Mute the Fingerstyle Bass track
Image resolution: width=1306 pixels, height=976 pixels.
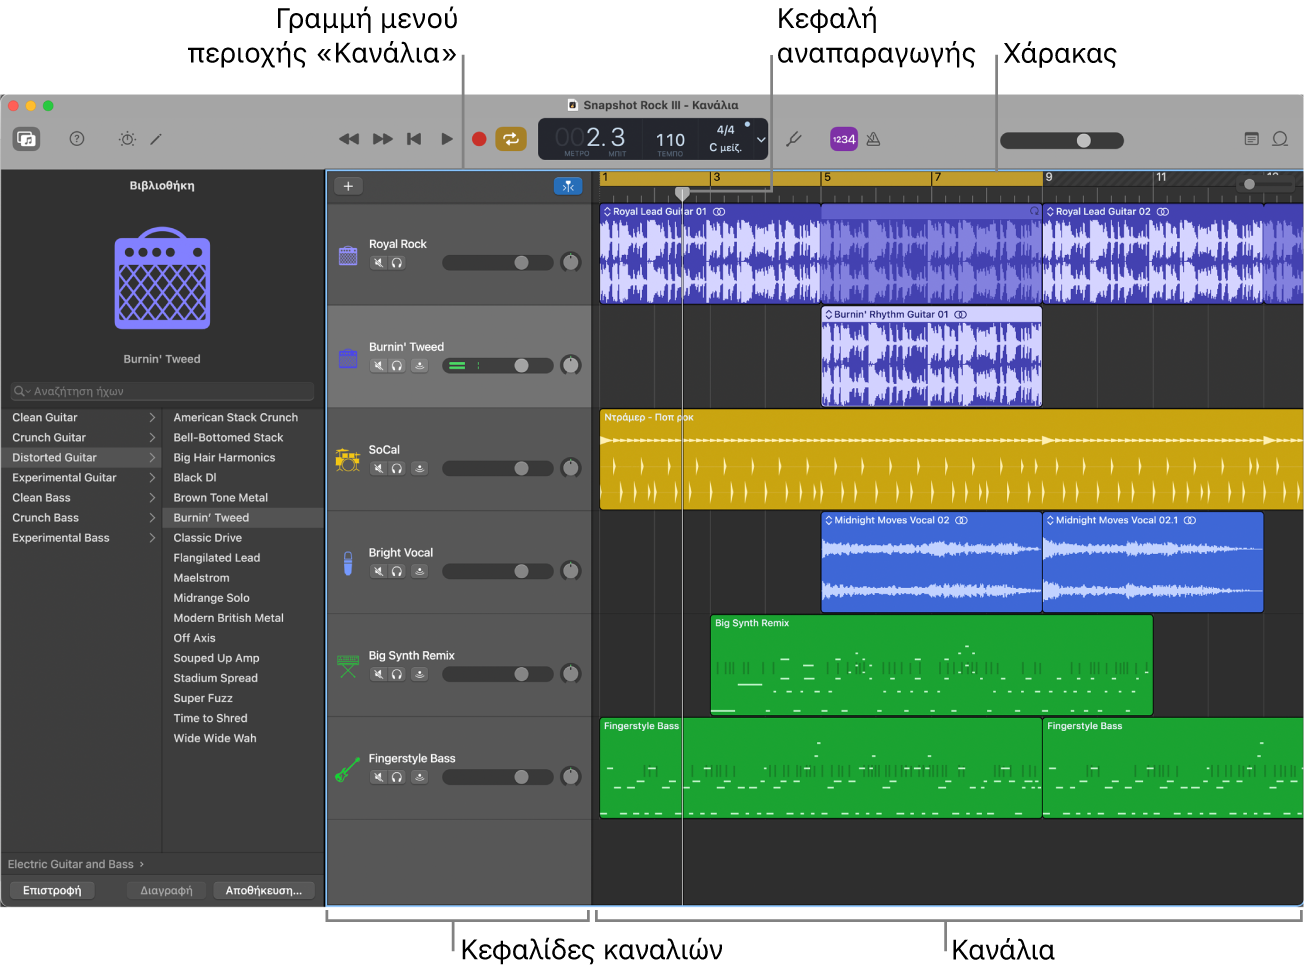[x=379, y=777]
